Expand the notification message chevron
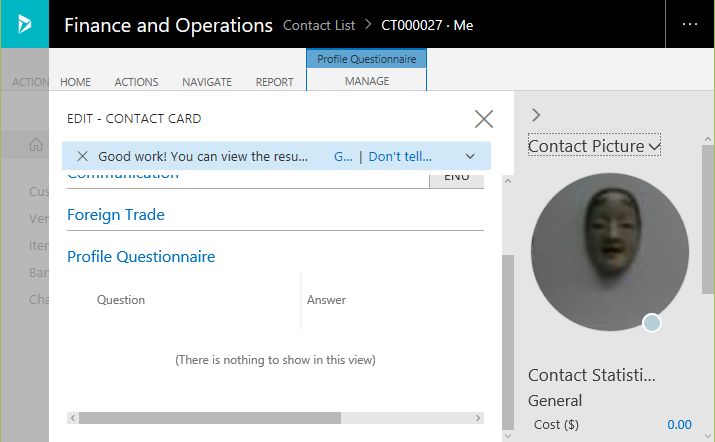 (470, 156)
